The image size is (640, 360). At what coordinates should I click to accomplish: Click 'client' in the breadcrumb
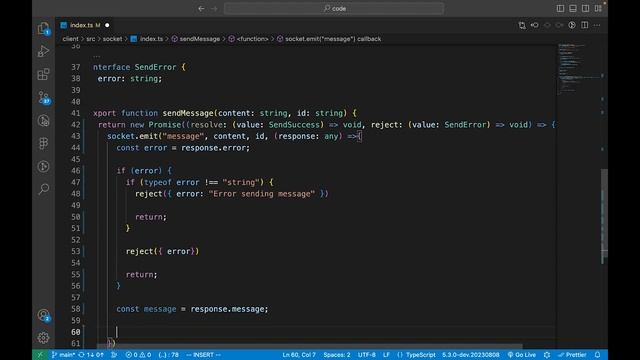[71, 39]
